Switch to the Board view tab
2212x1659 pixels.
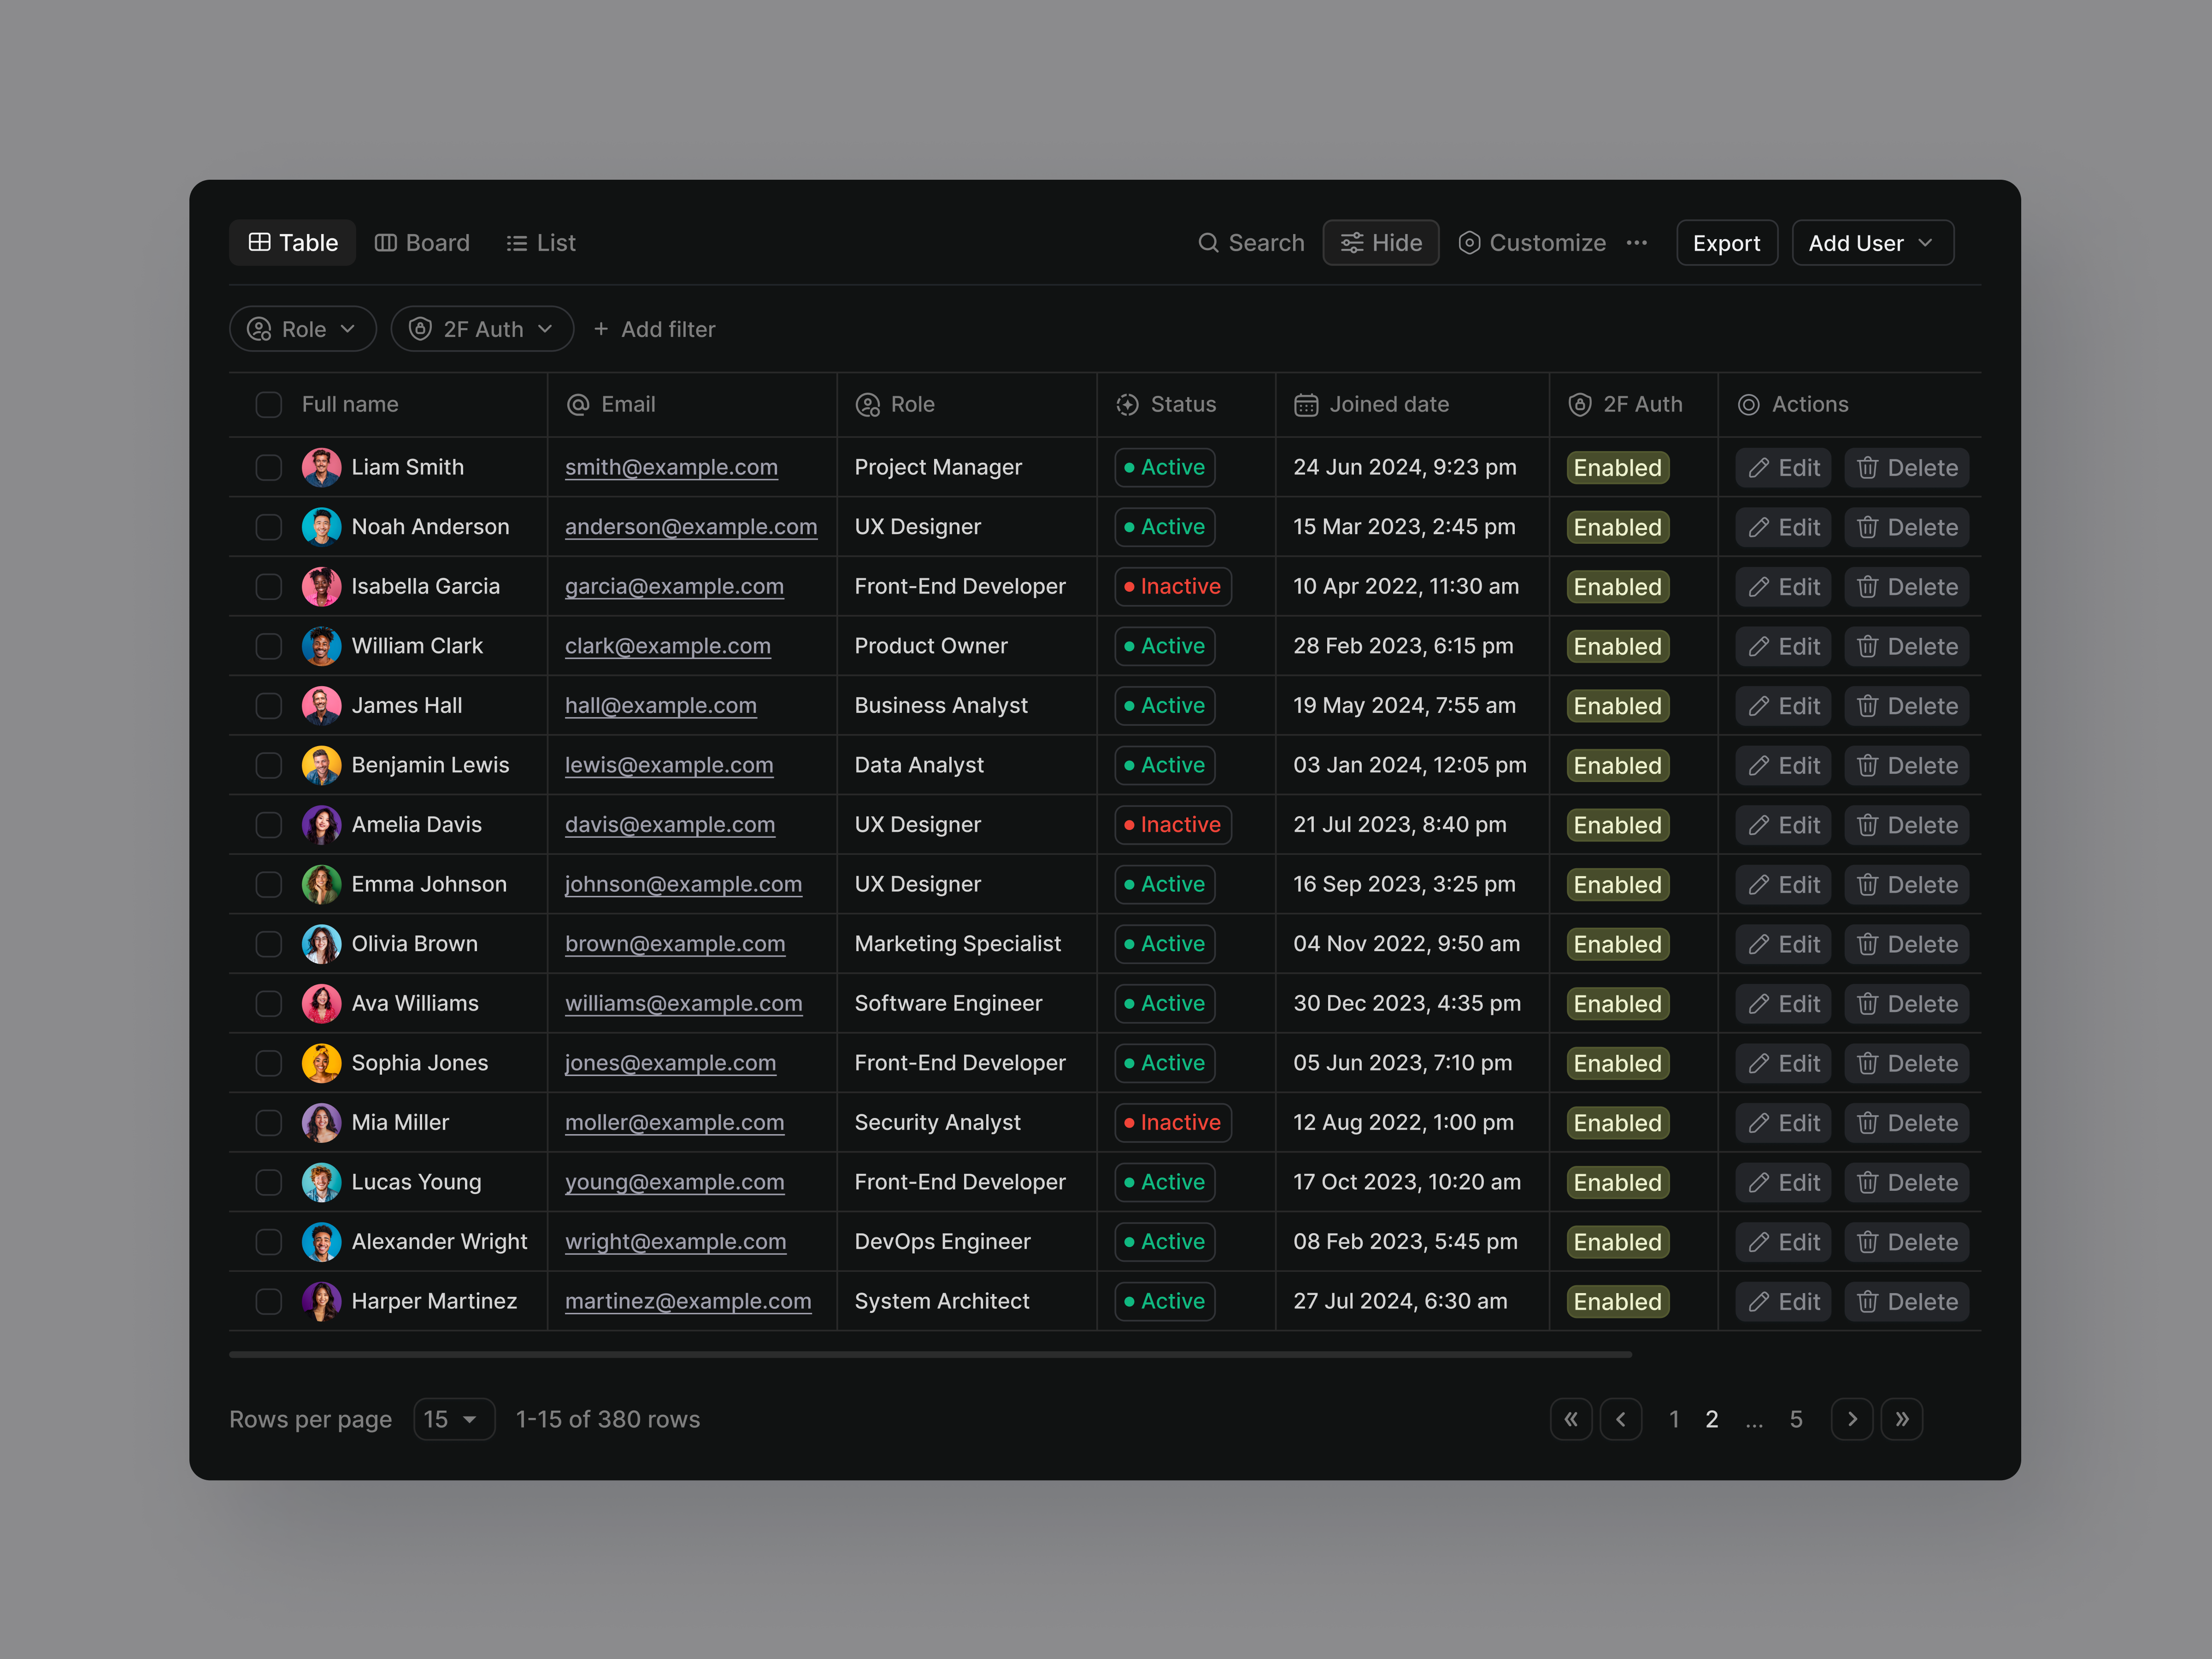422,243
